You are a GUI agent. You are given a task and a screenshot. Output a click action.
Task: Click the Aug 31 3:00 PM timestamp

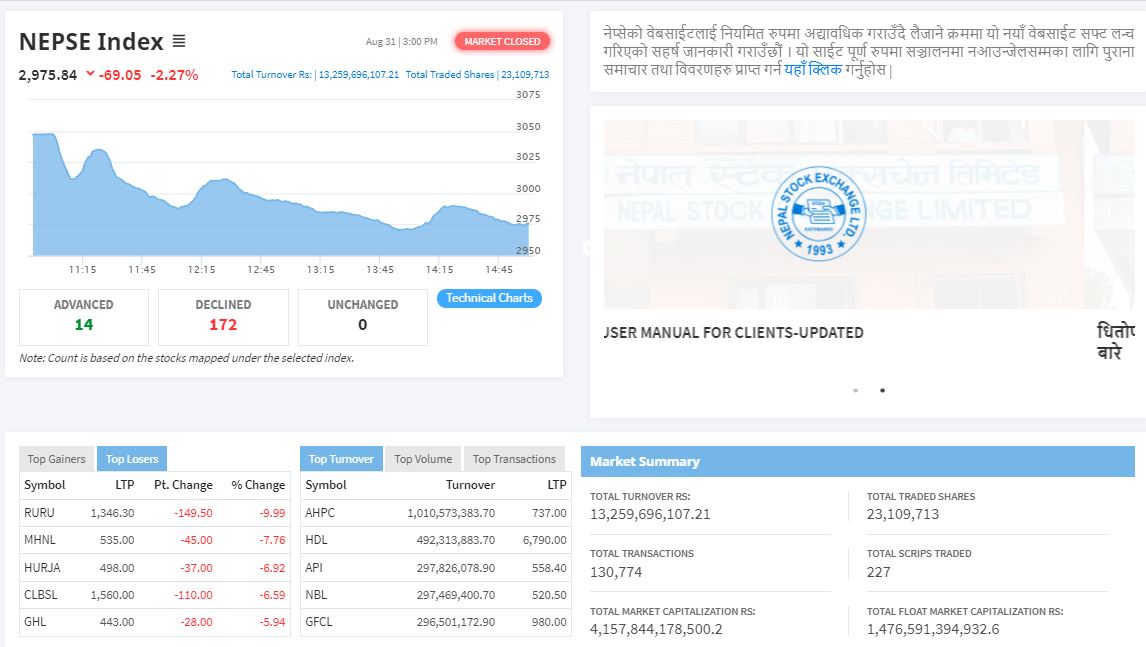[401, 42]
